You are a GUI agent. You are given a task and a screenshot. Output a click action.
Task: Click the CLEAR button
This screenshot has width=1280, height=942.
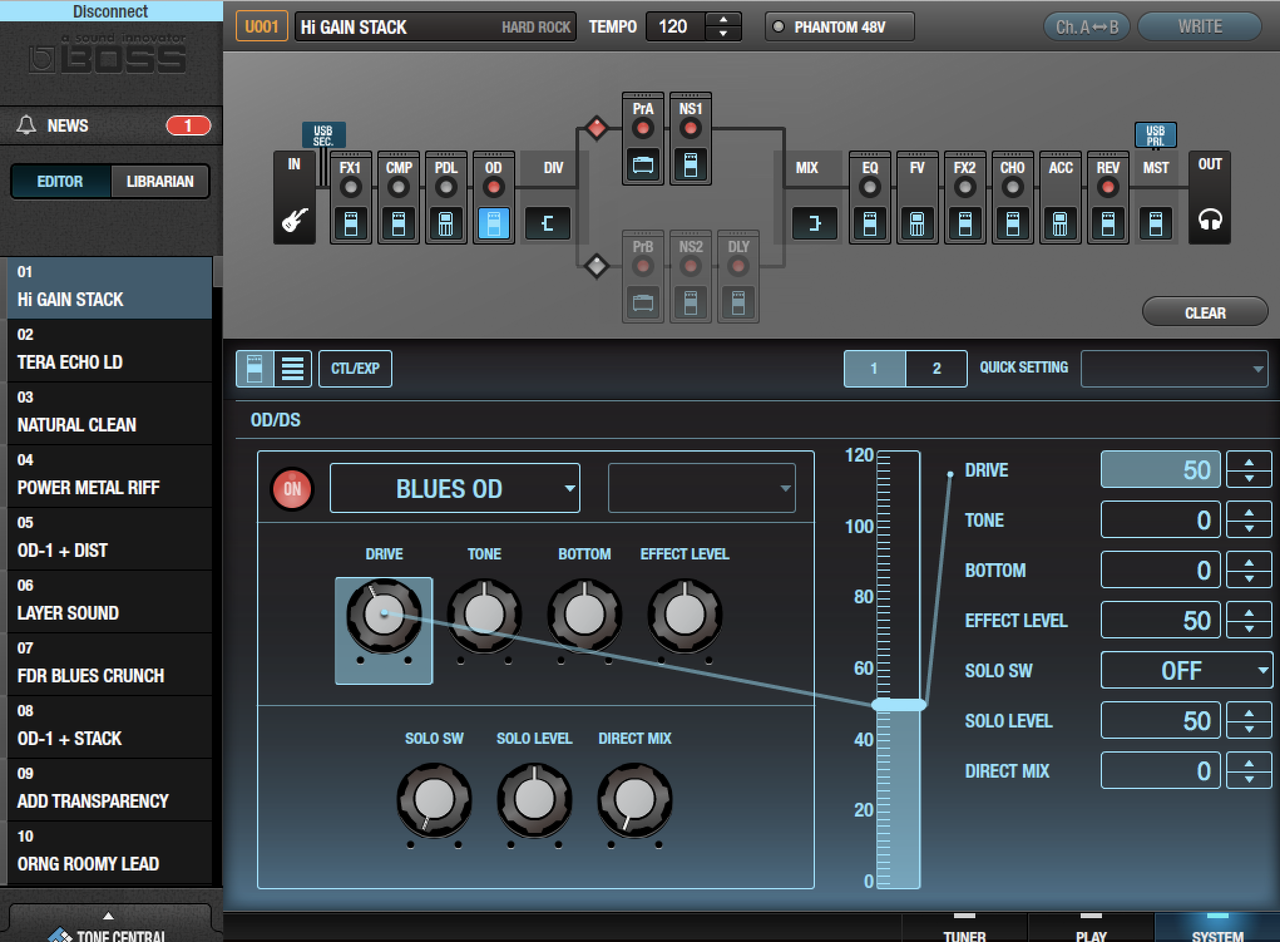(1205, 312)
